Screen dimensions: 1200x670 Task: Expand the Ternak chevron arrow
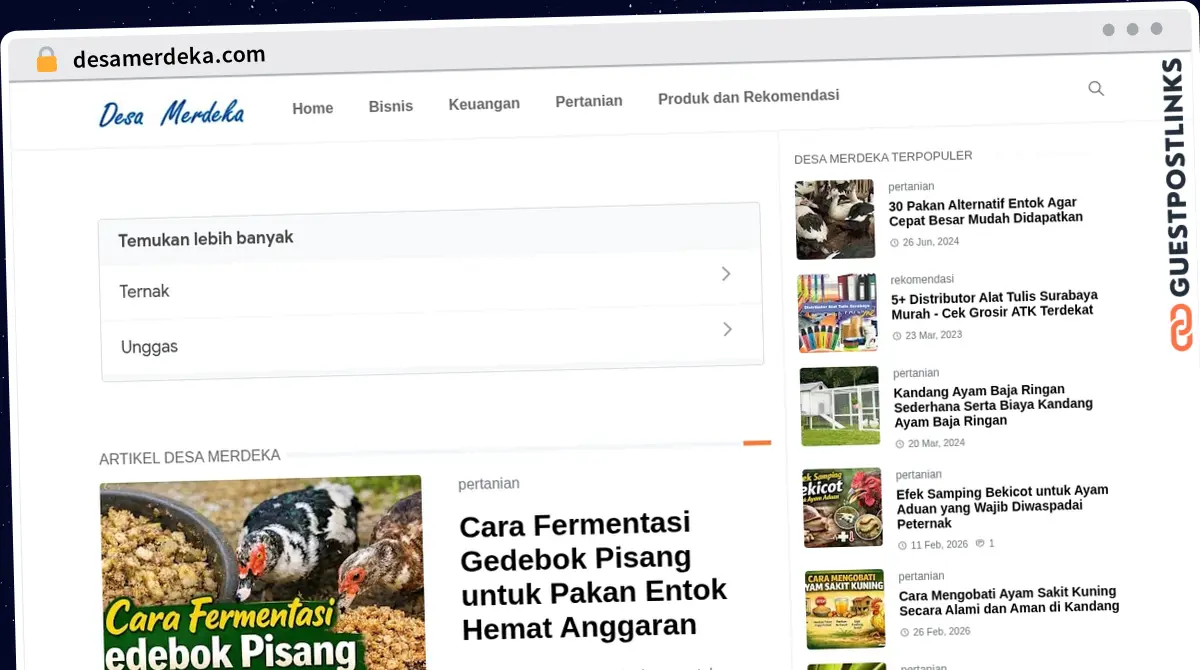coord(726,273)
